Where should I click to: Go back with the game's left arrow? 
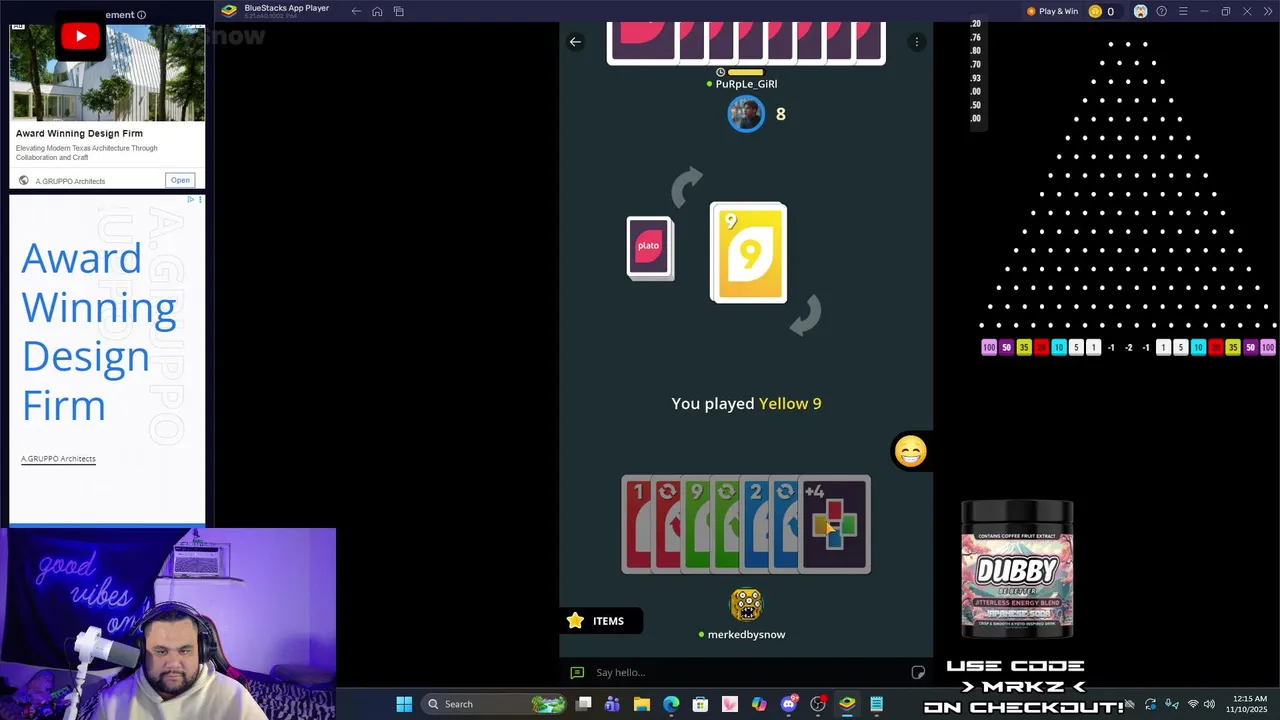coord(575,42)
